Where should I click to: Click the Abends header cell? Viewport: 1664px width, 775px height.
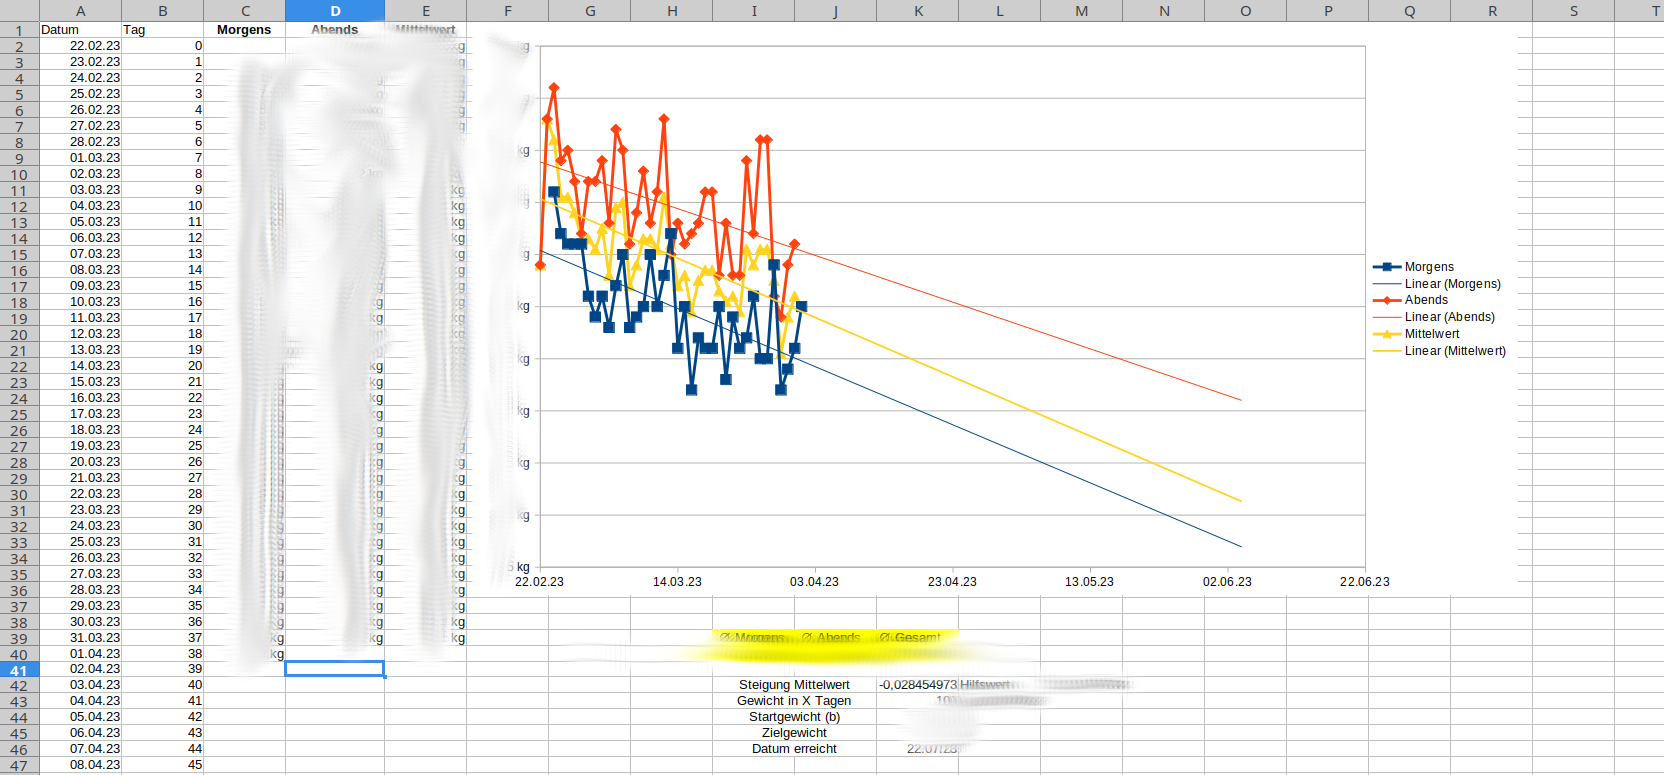335,30
